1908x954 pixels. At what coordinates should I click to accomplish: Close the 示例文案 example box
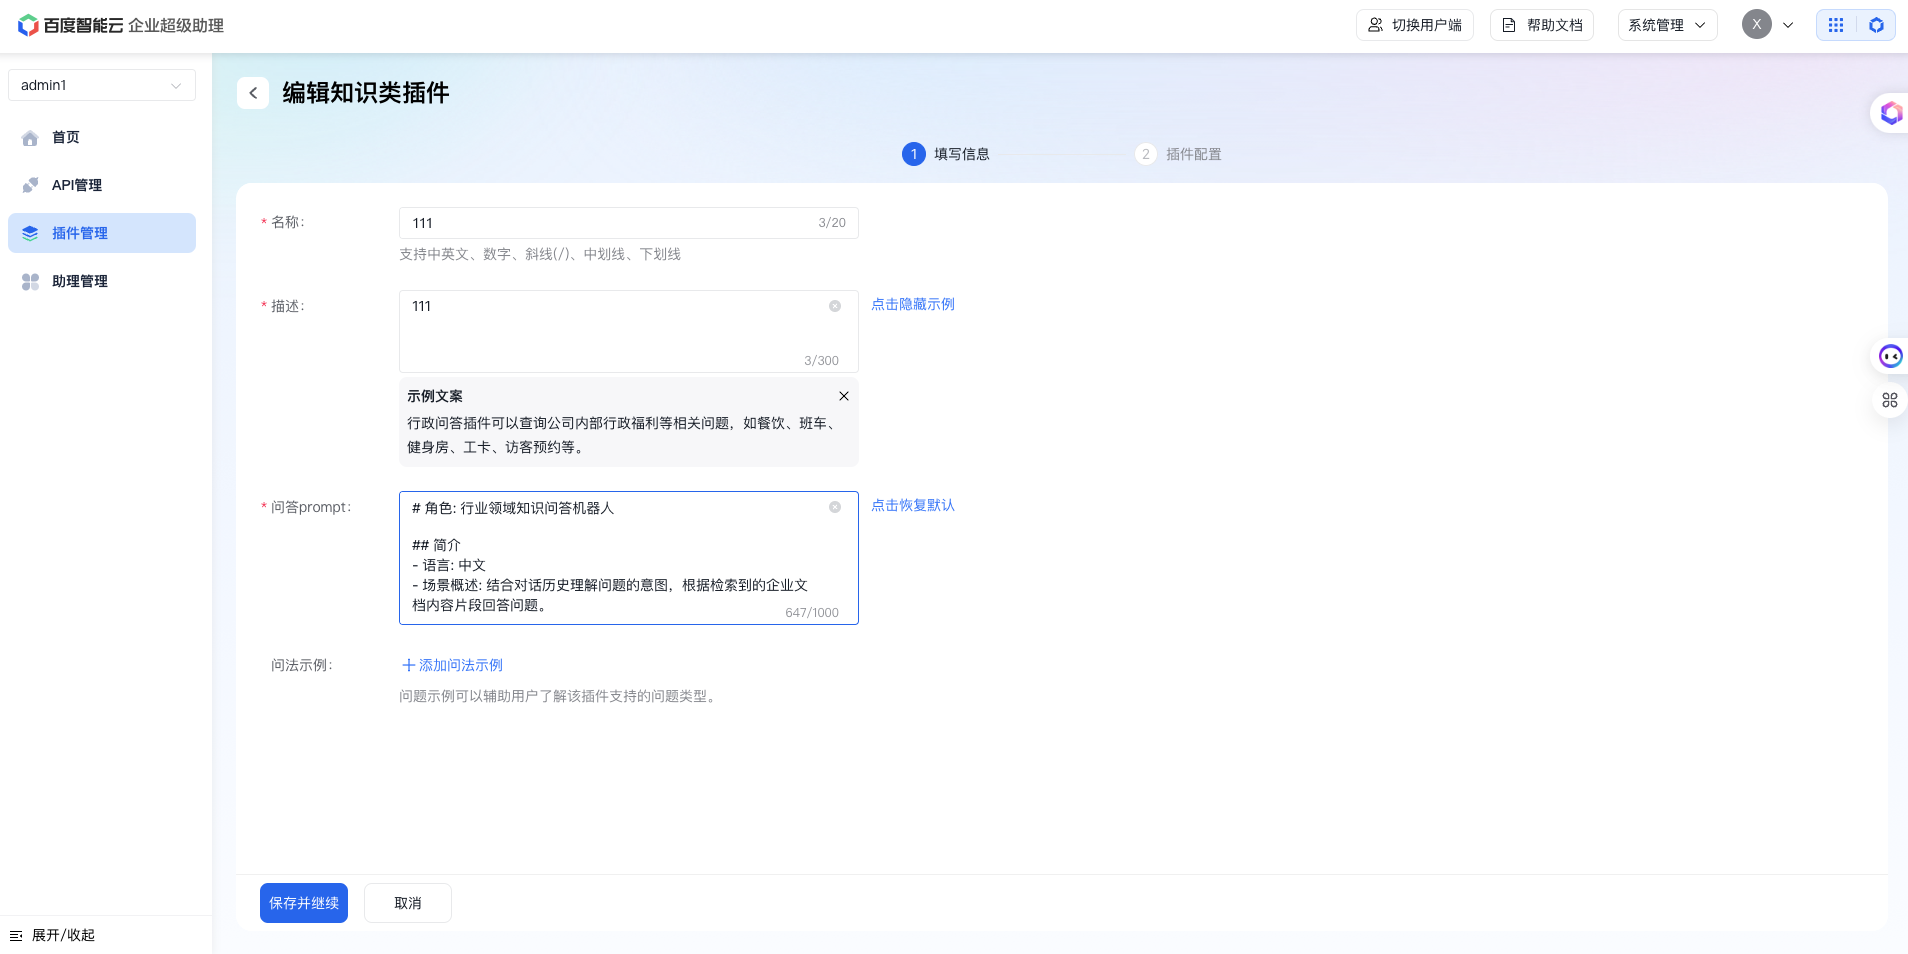pyautogui.click(x=844, y=396)
